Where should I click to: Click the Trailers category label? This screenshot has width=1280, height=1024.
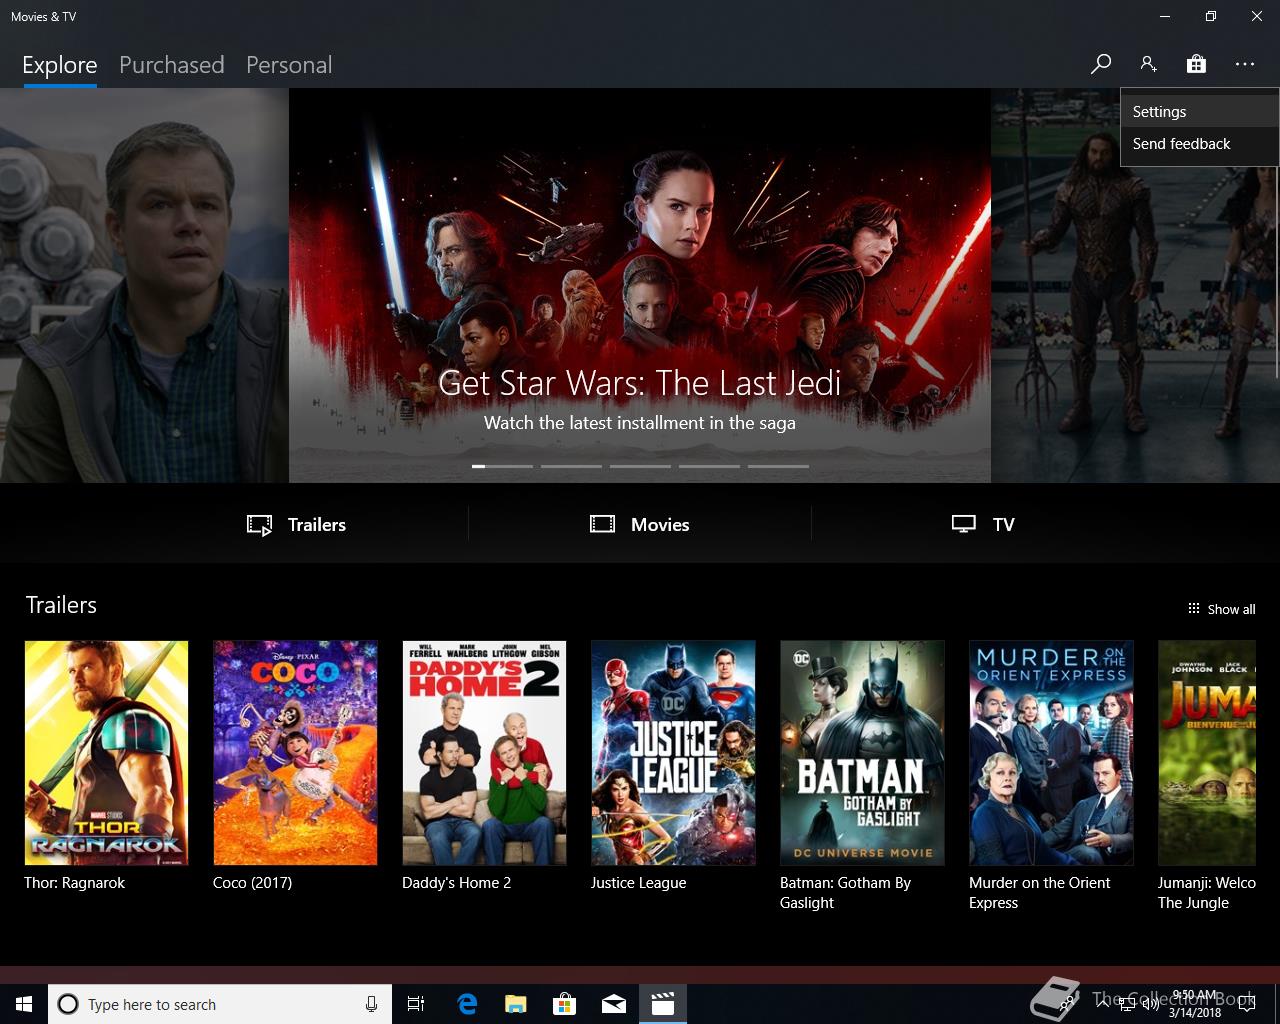coord(317,525)
